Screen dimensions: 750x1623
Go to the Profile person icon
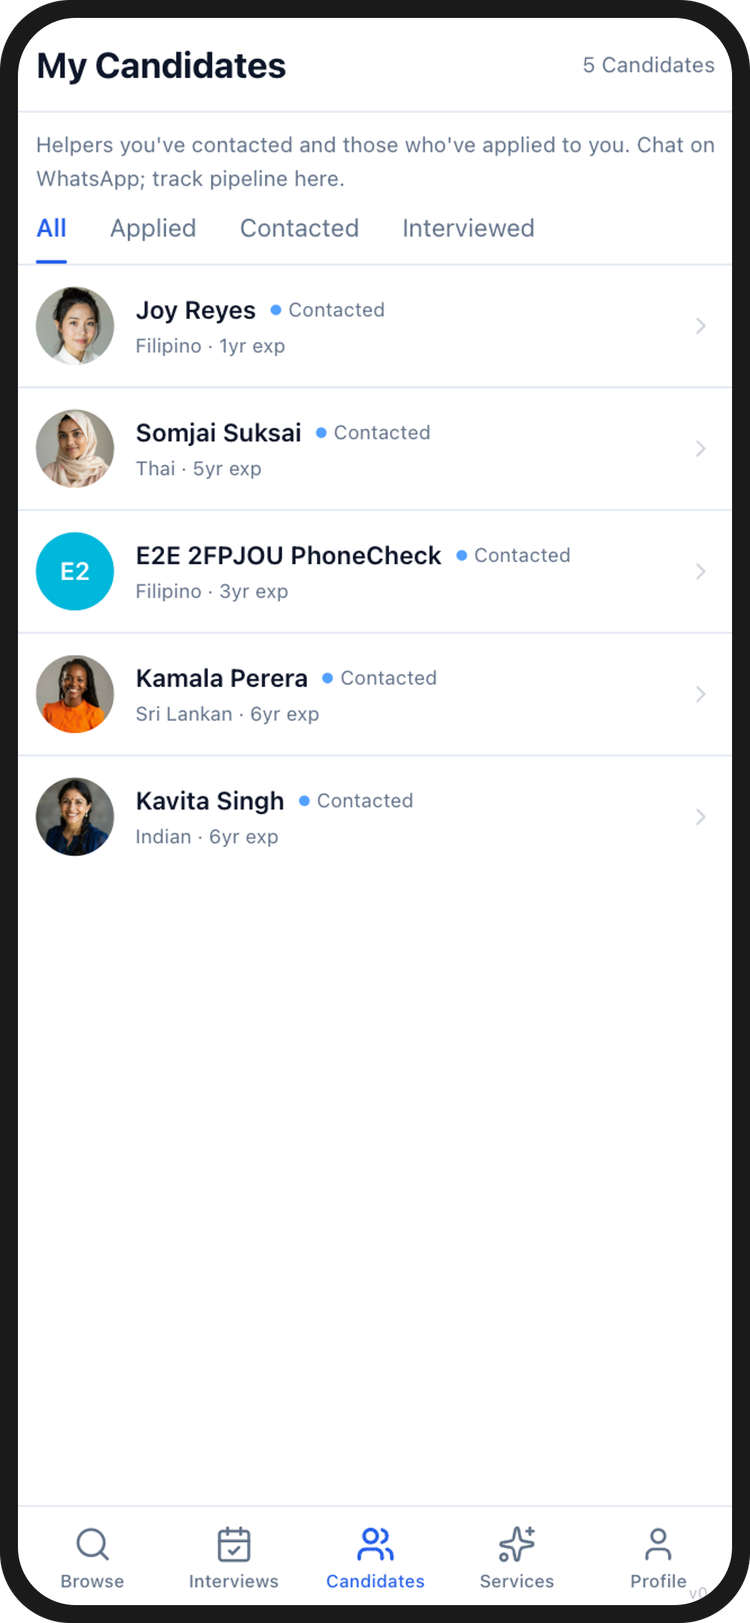click(658, 1545)
